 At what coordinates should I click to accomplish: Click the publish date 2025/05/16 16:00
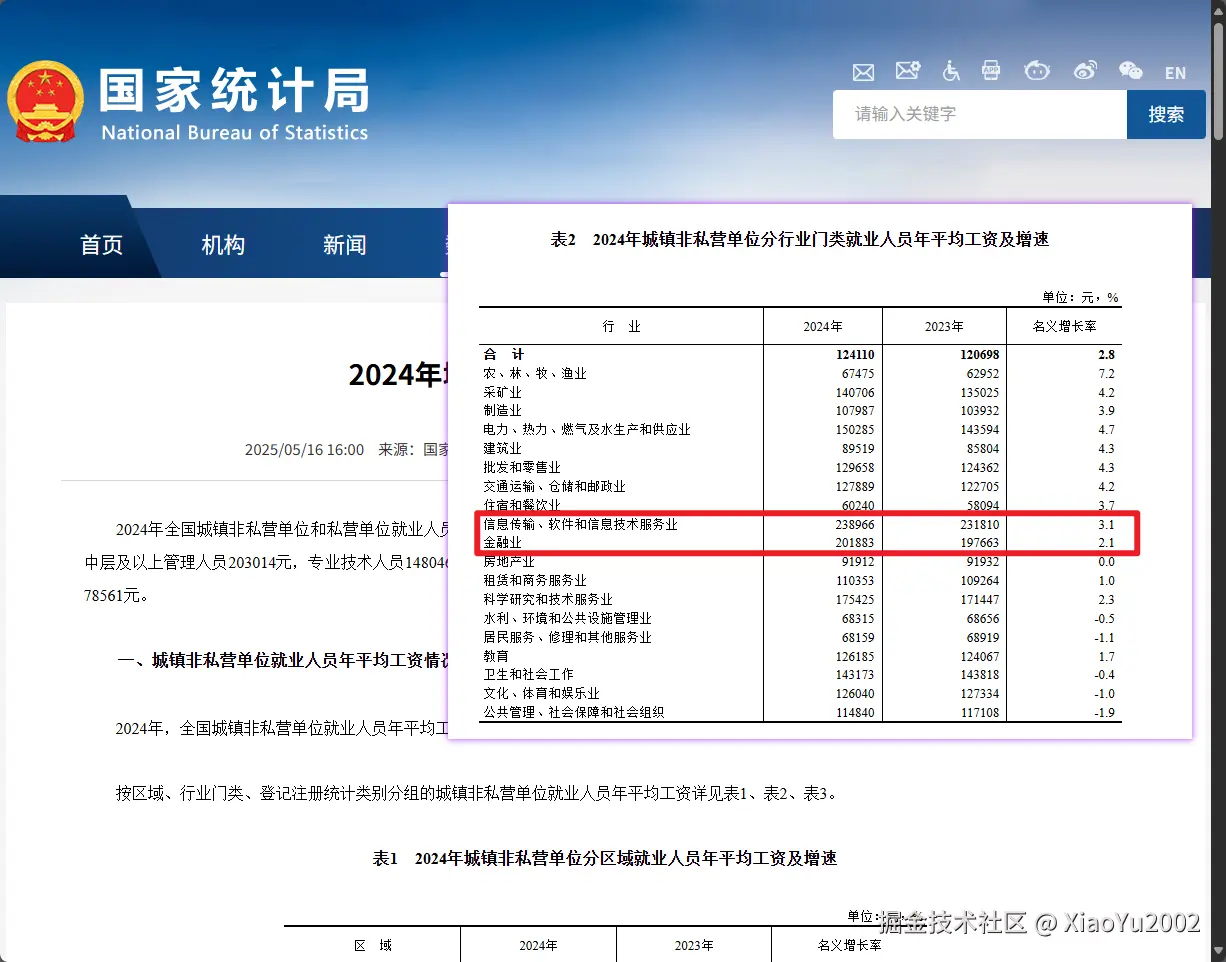coord(304,450)
